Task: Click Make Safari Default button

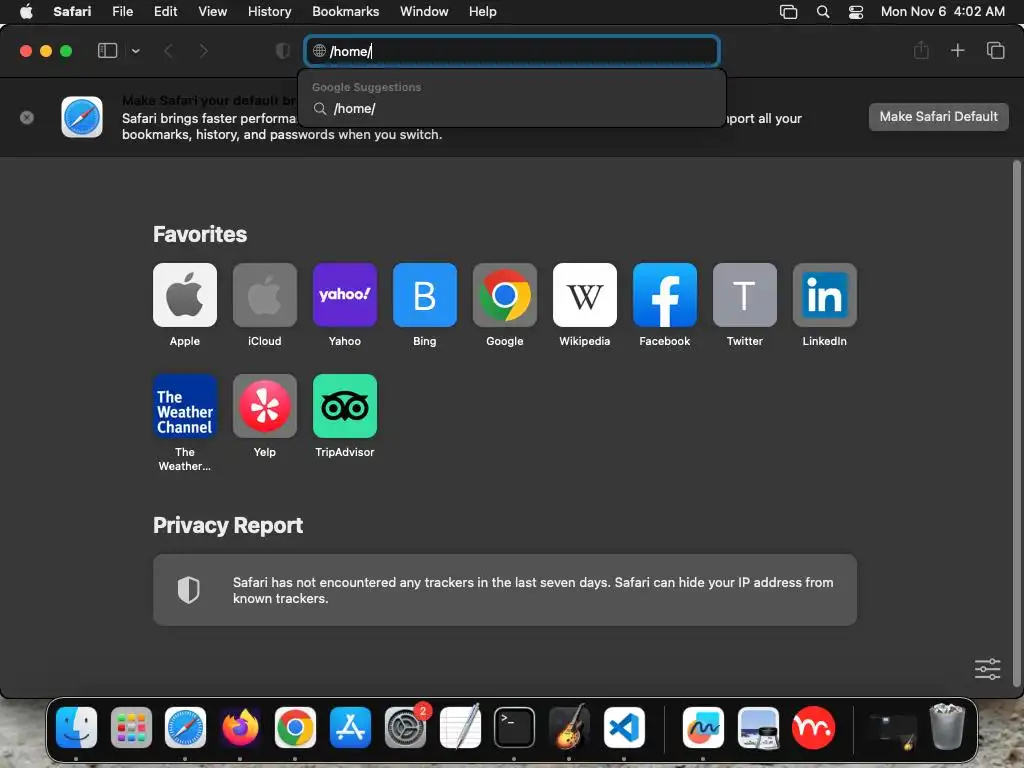Action: pos(938,117)
